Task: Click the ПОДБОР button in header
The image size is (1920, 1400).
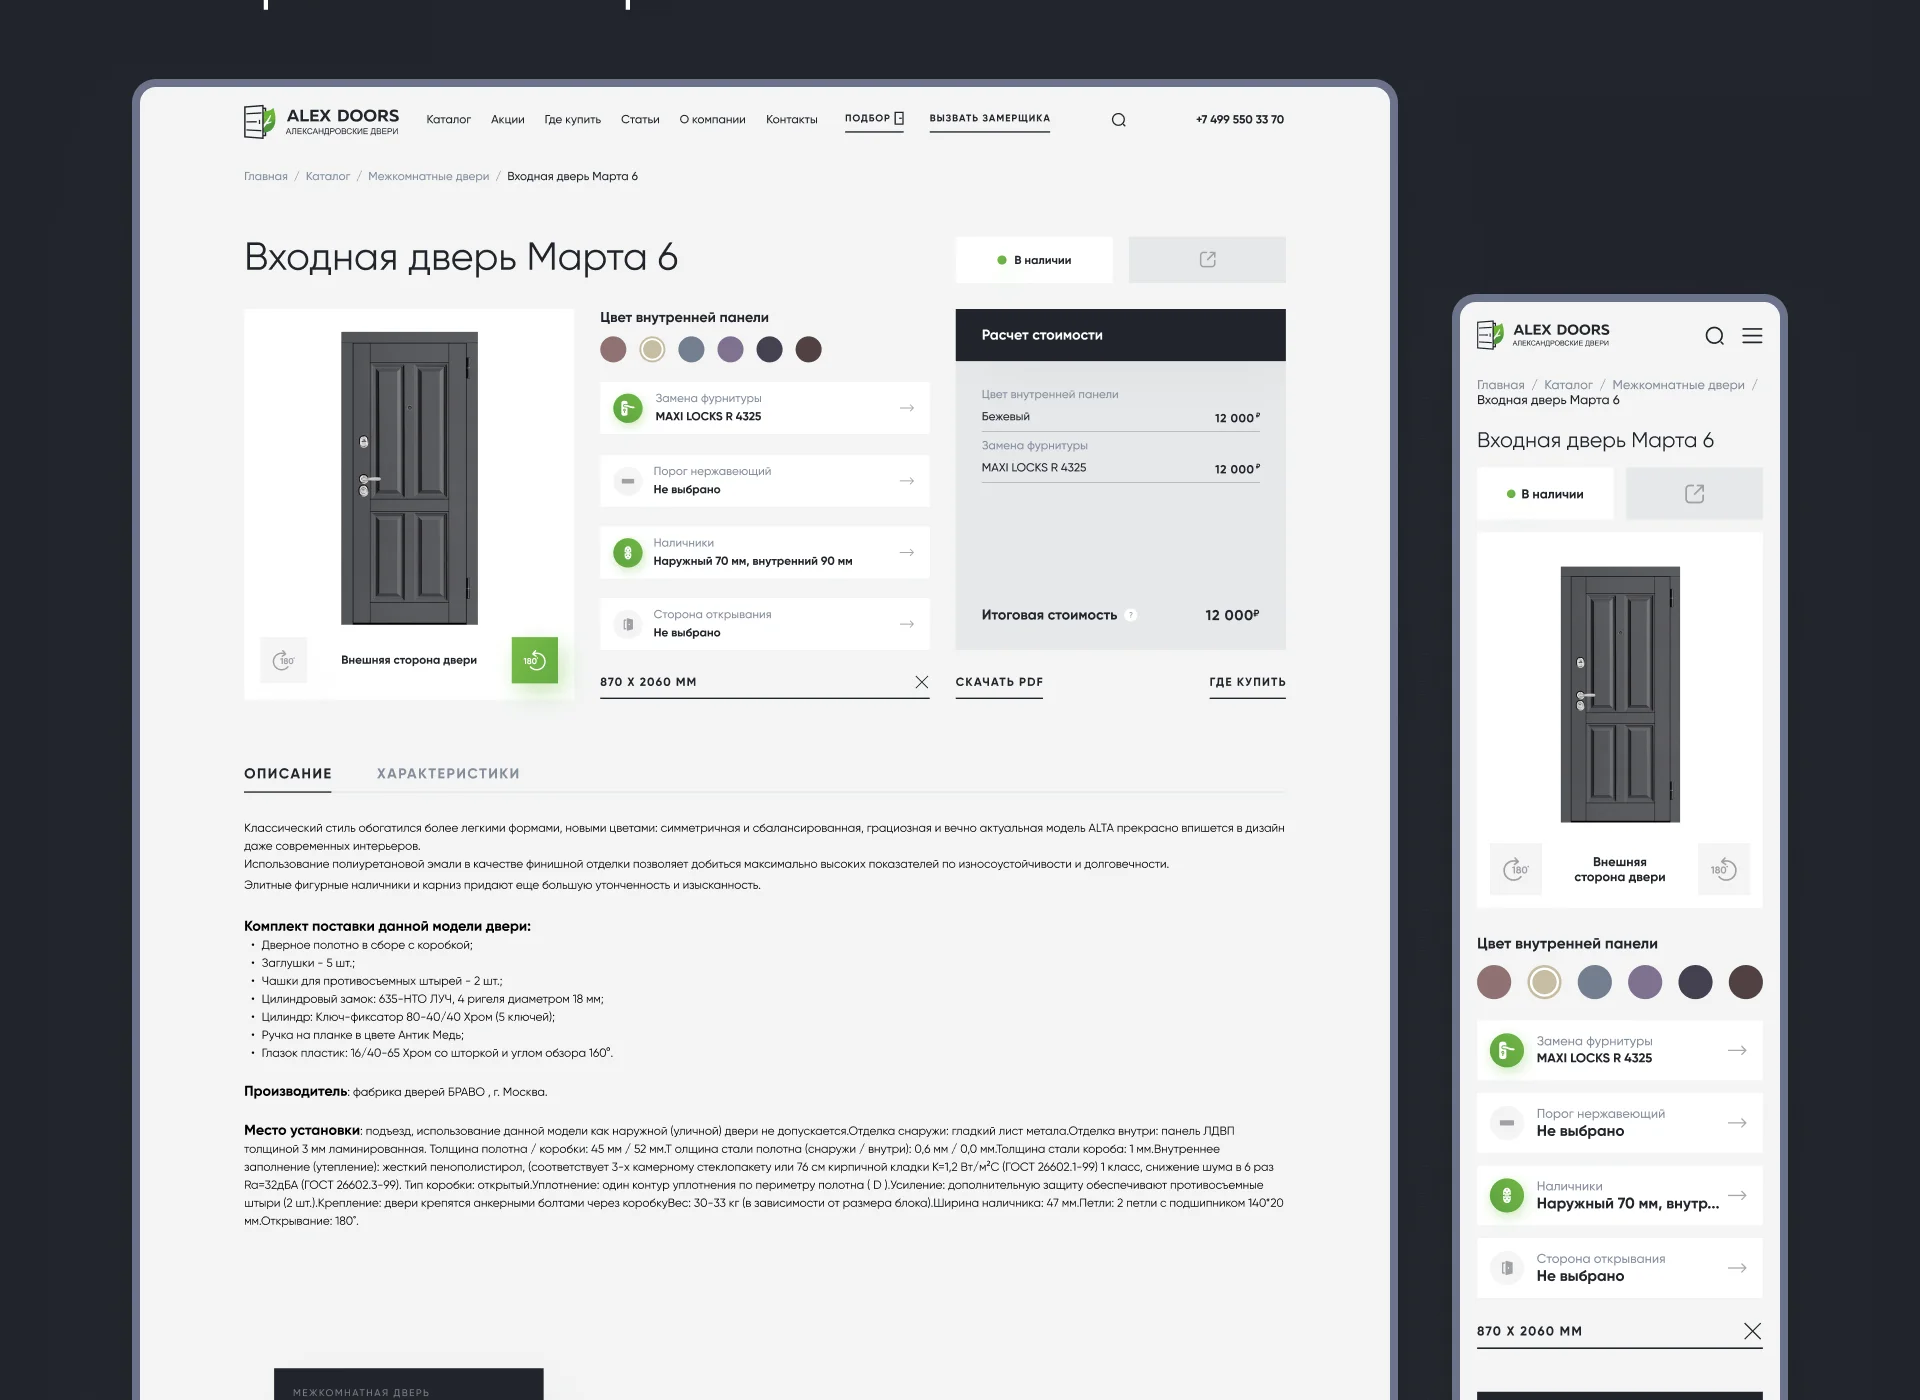Action: (874, 119)
